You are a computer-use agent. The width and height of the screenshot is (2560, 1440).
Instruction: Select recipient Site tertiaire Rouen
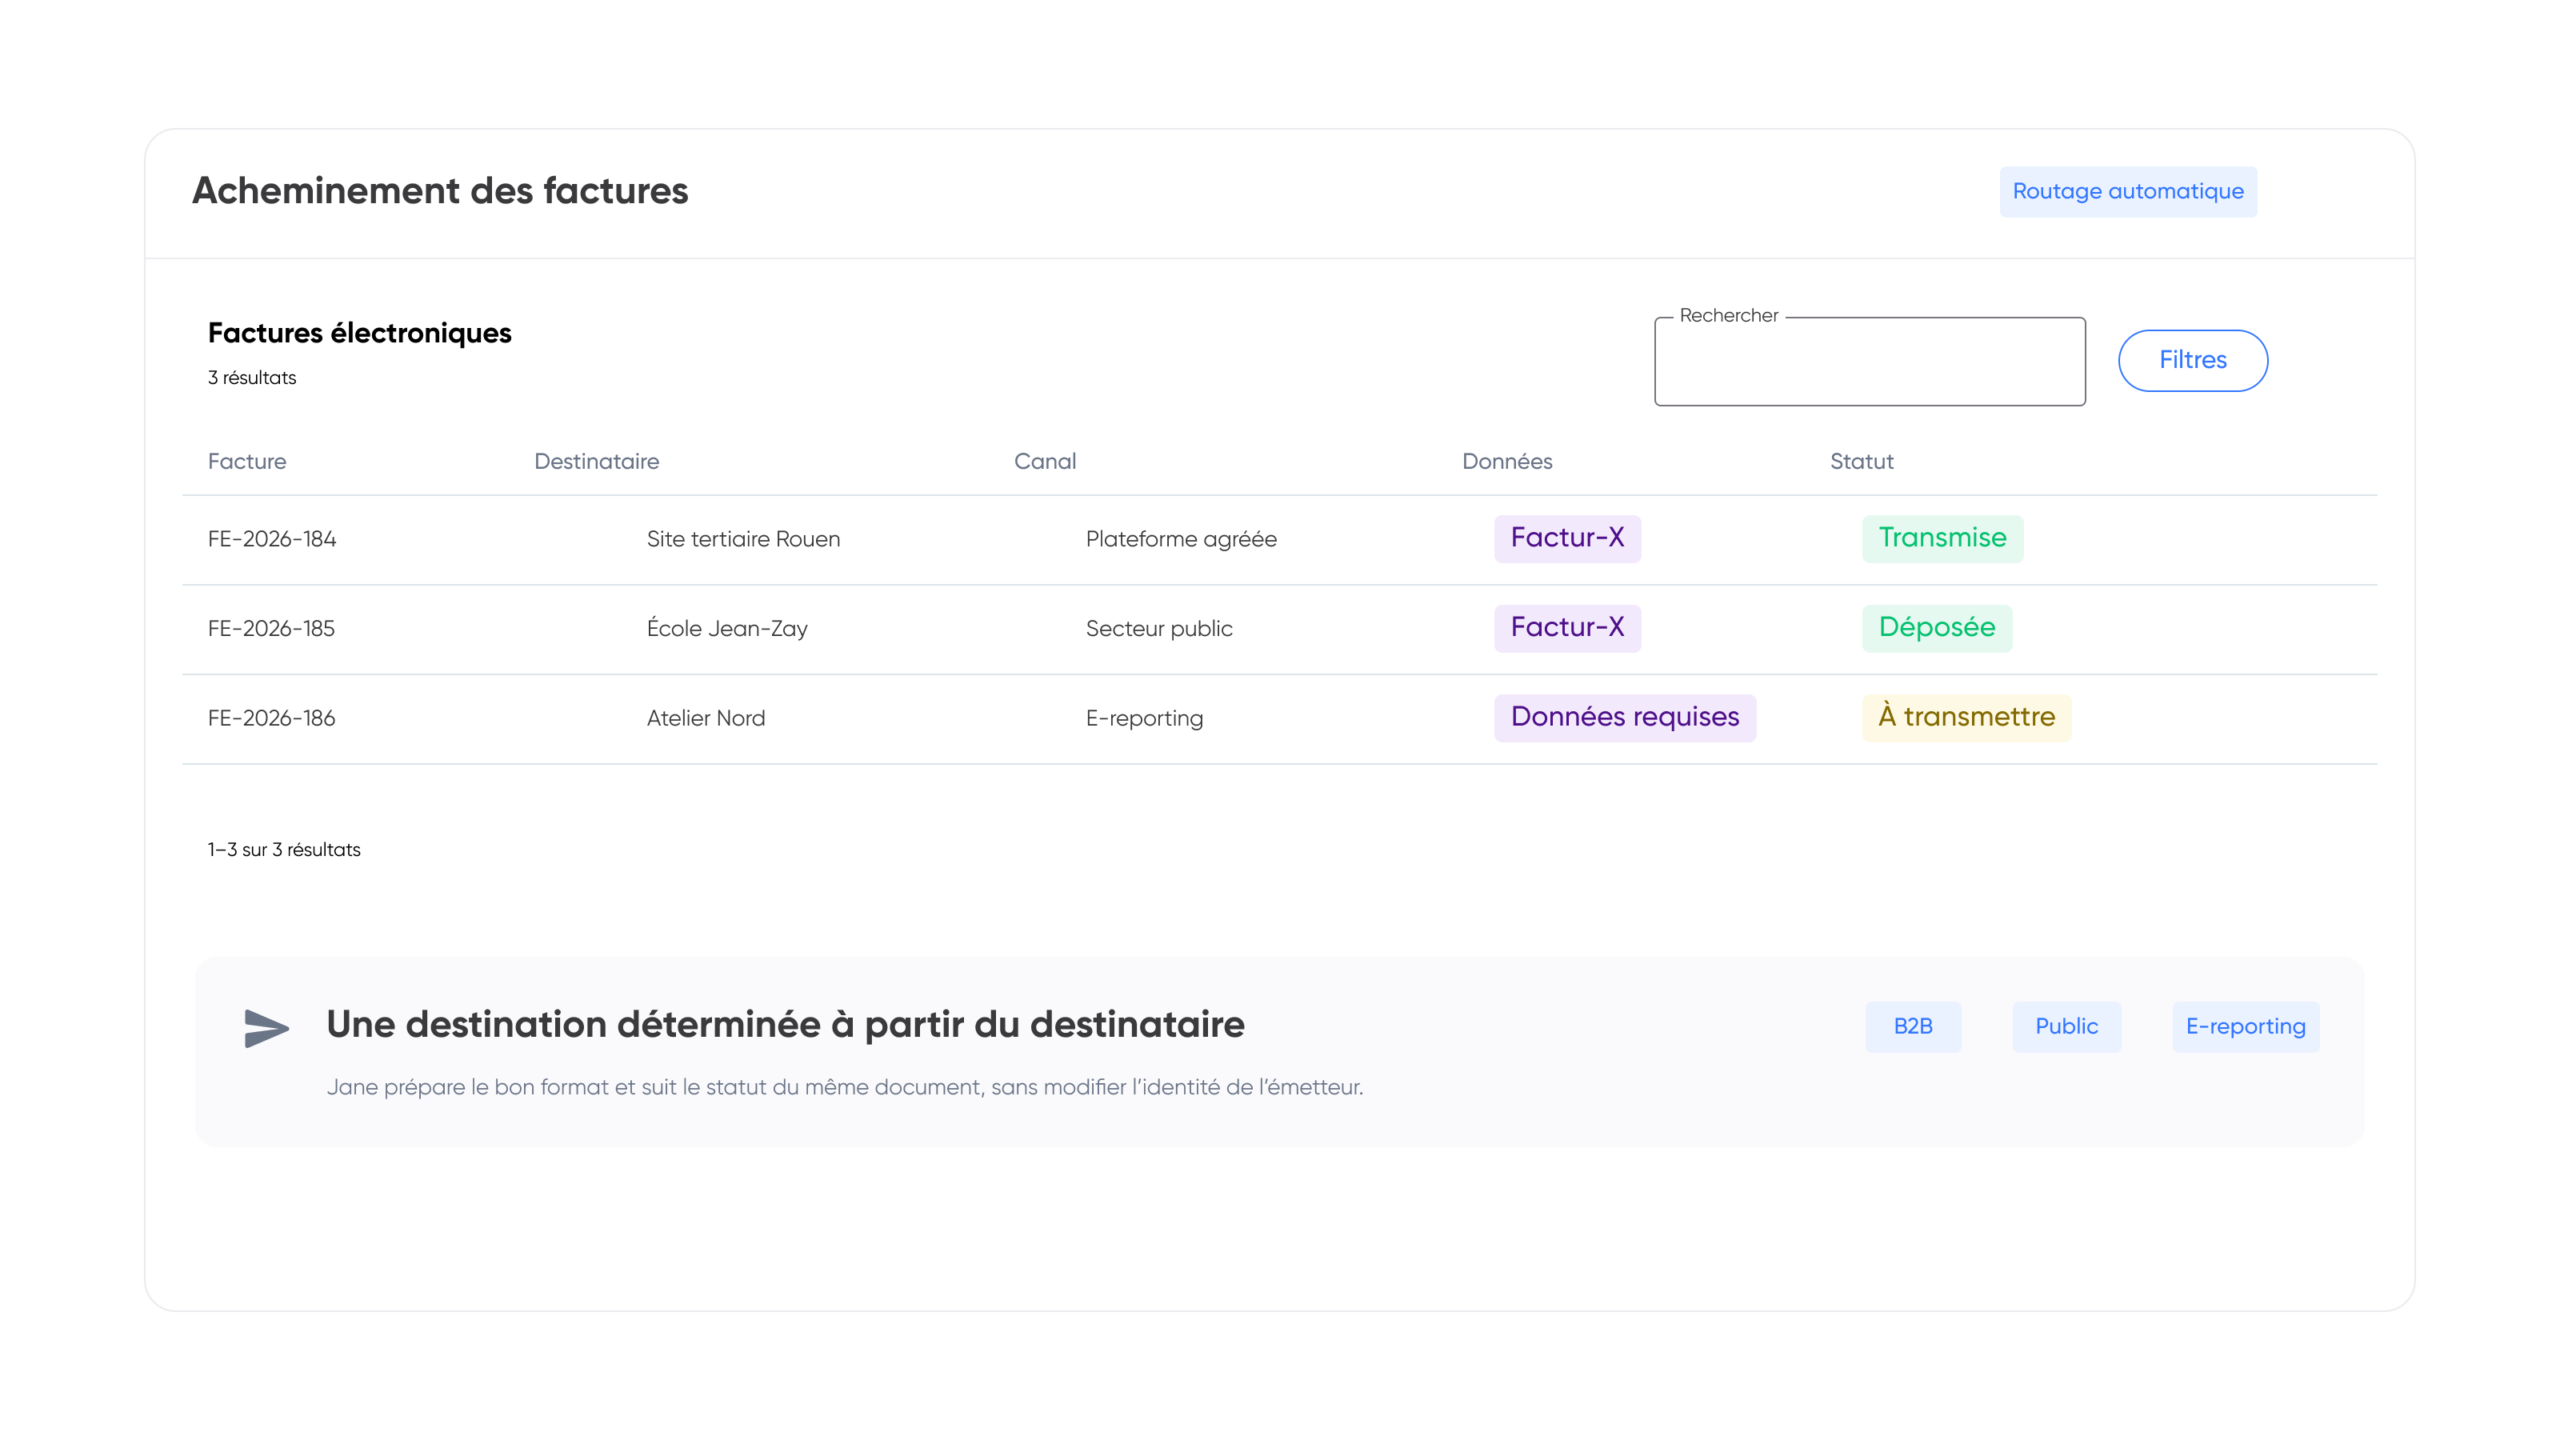[x=743, y=539]
